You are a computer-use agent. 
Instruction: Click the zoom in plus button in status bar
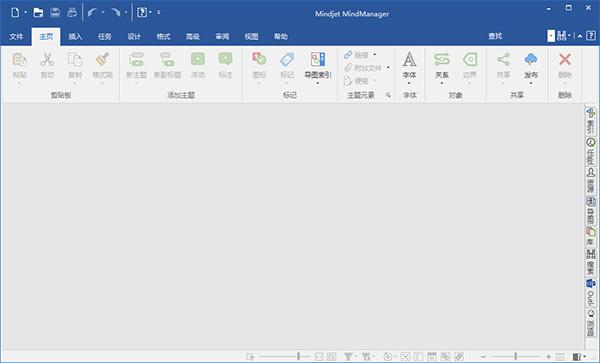[548, 356]
